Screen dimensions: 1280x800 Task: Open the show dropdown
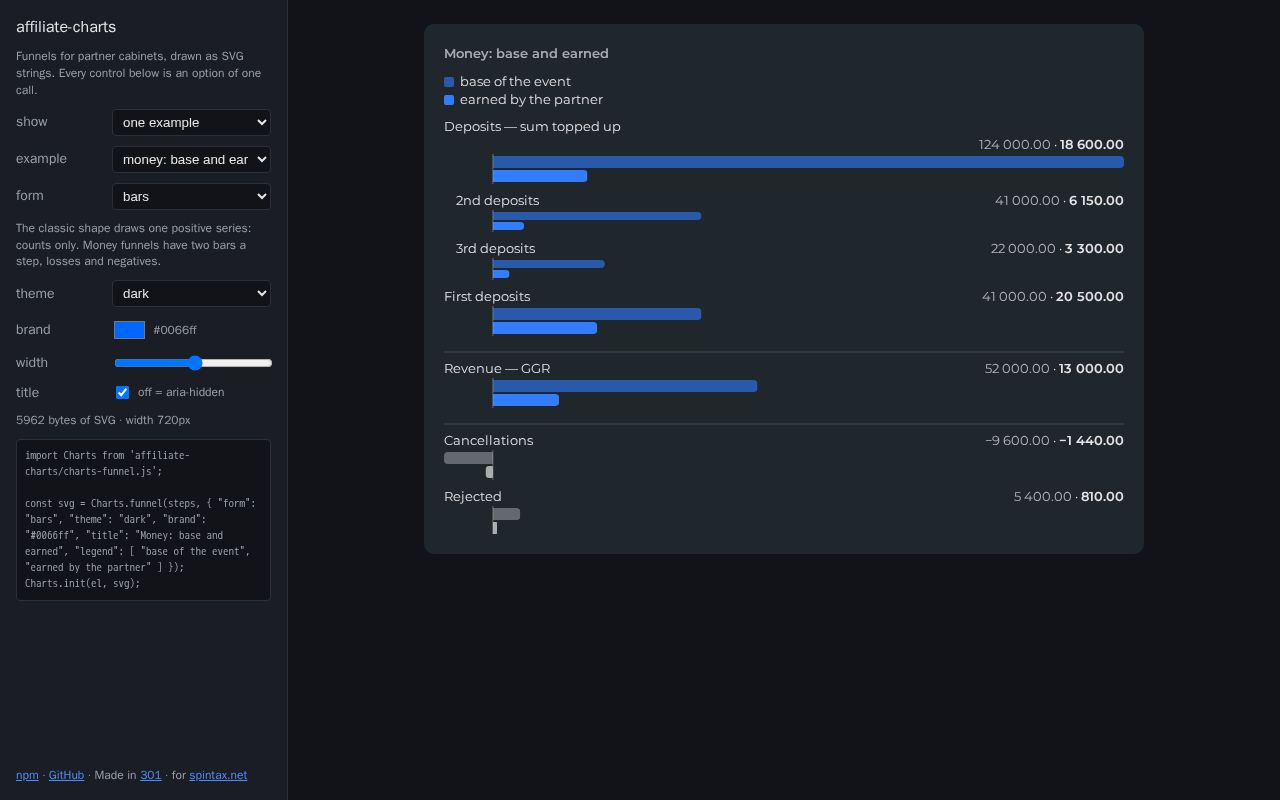click(191, 122)
